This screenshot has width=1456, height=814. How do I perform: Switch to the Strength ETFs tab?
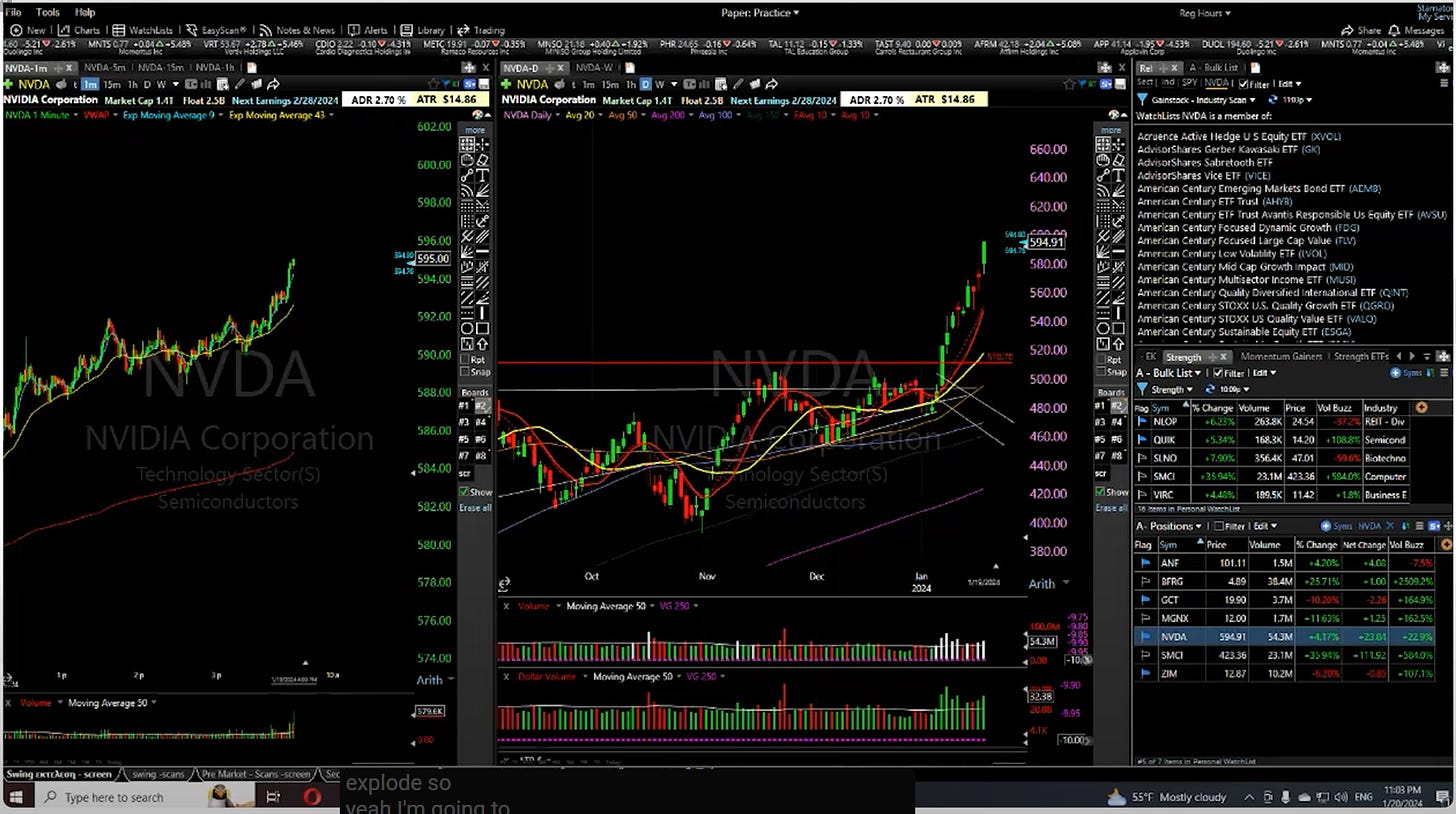(1361, 356)
